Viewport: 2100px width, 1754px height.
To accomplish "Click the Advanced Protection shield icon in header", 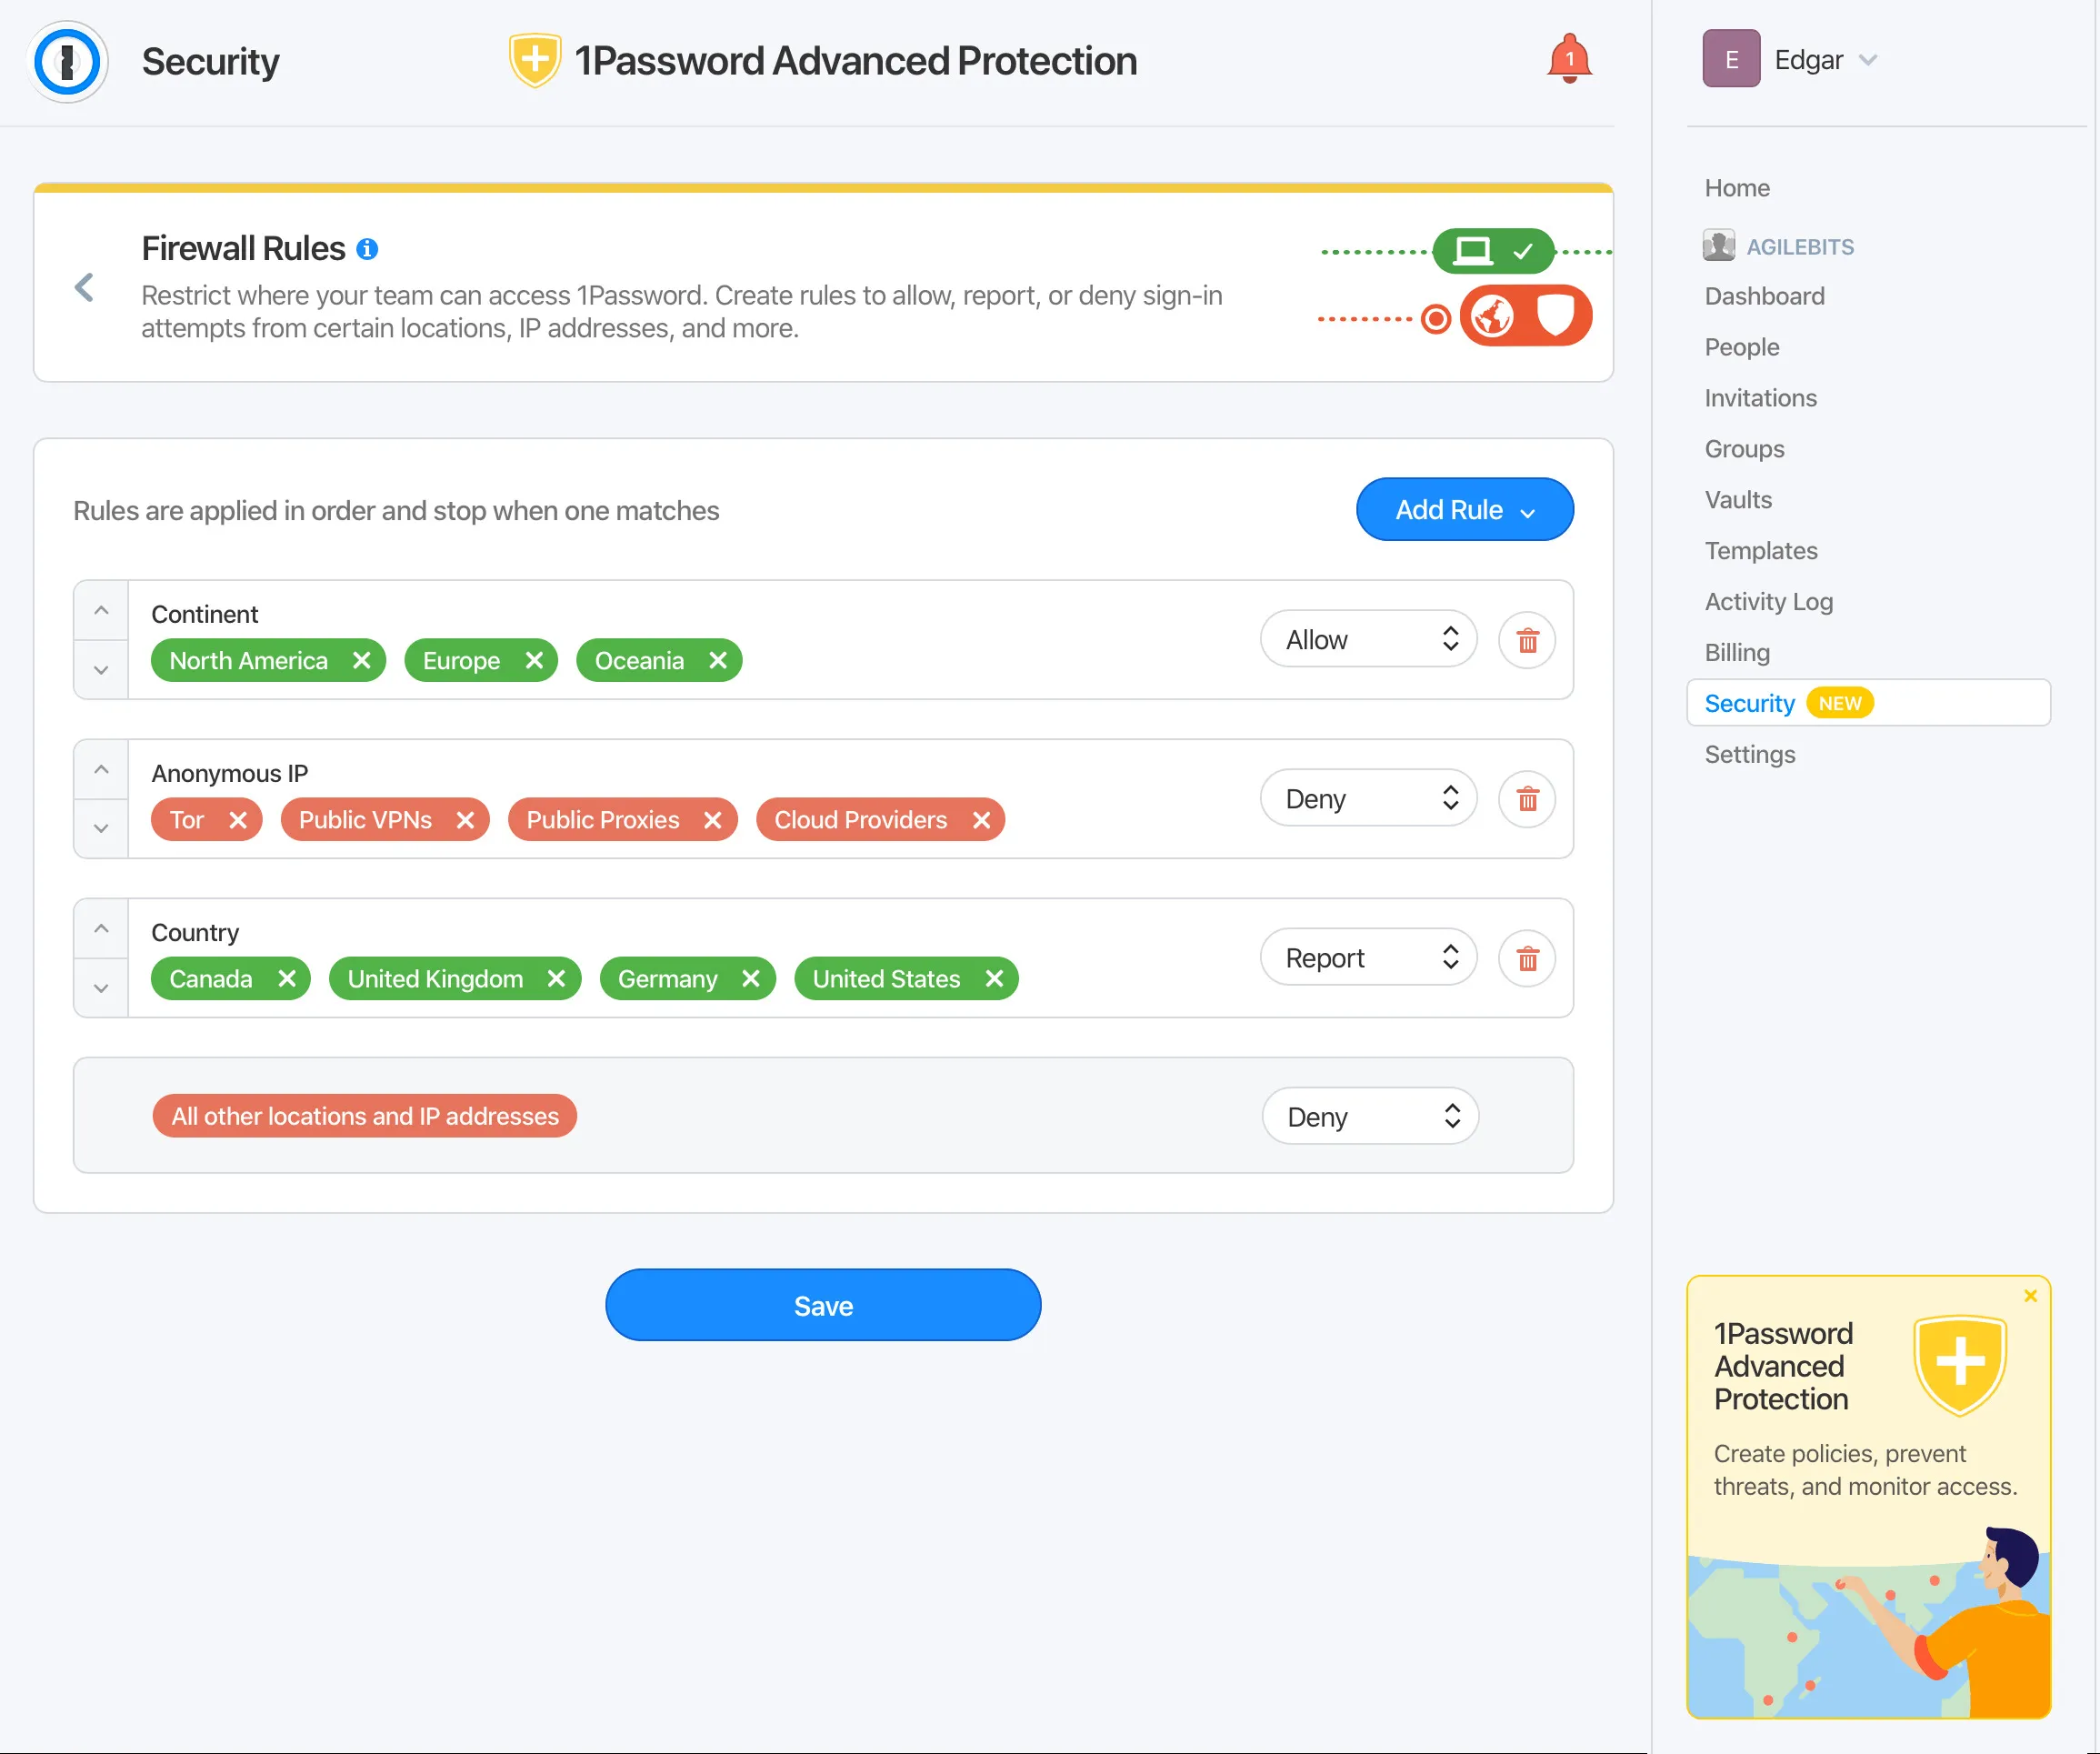I will coord(535,60).
